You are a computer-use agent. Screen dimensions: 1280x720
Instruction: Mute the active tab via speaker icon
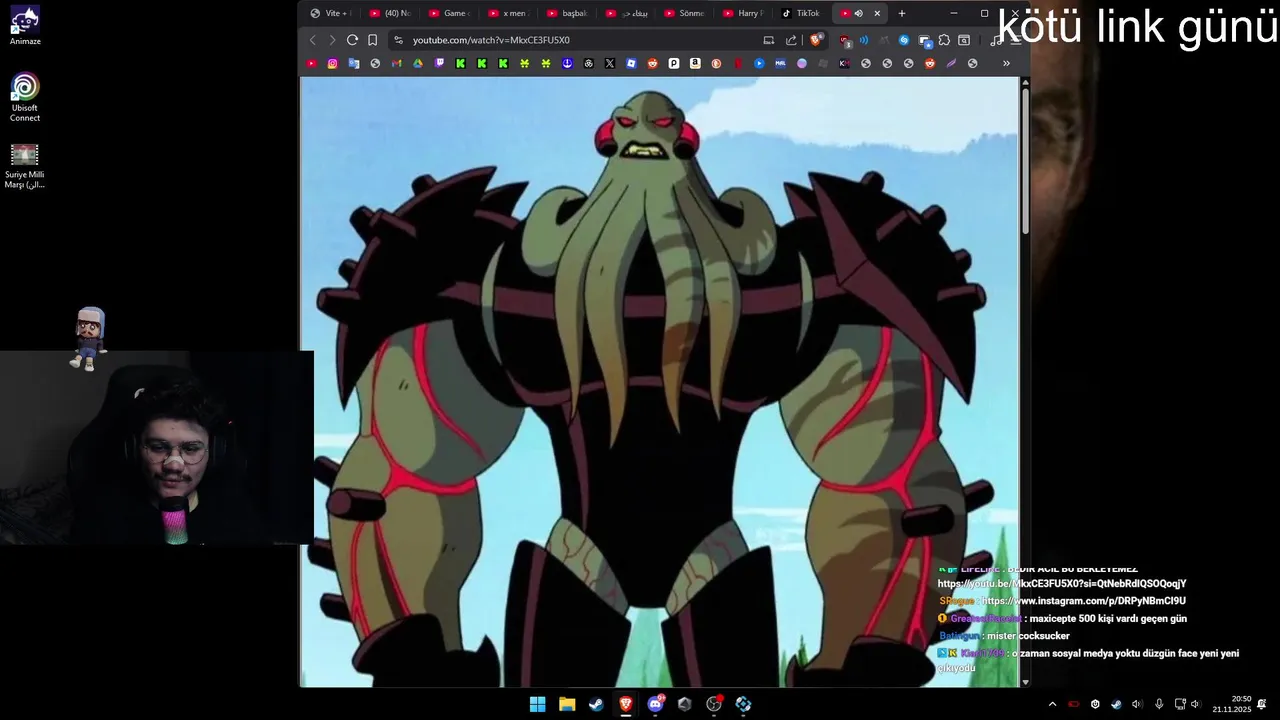(x=858, y=13)
